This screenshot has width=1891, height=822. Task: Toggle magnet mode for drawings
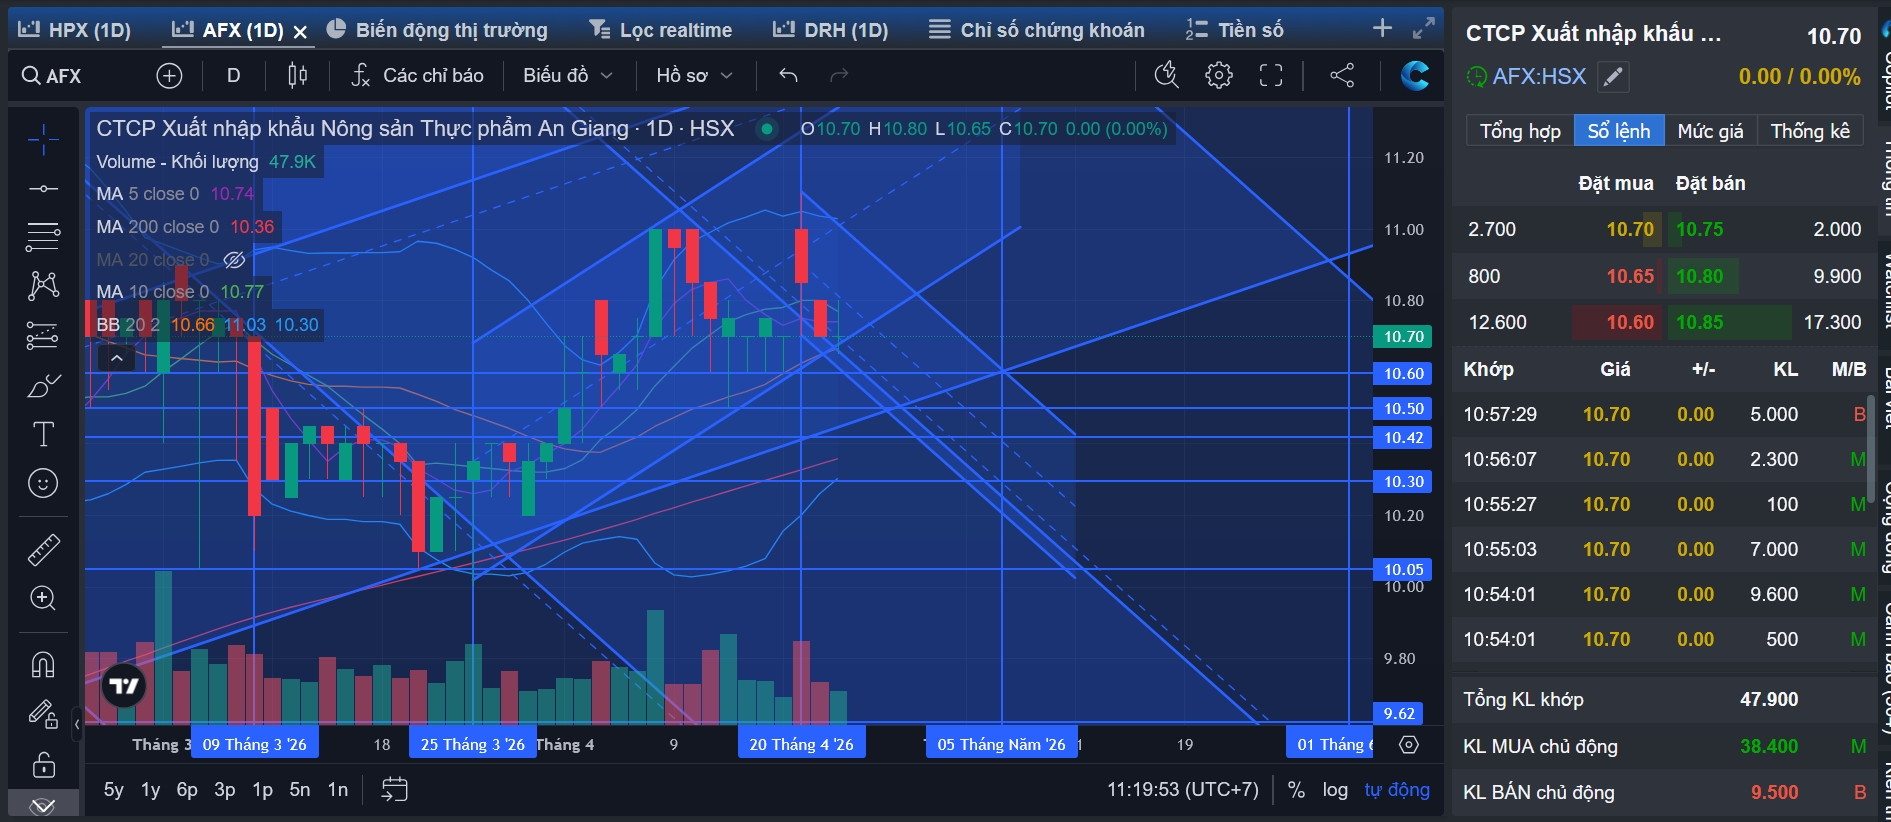(x=43, y=664)
